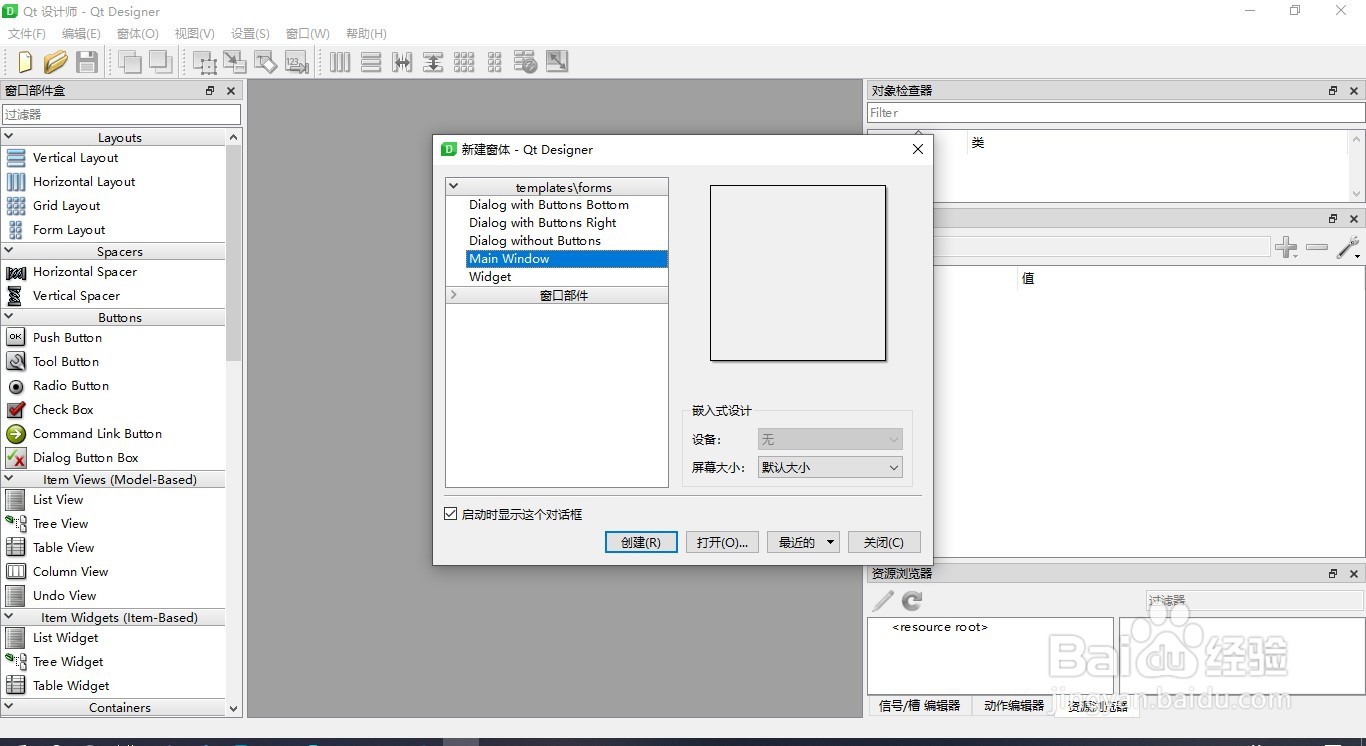Click the pencil edit resources icon
The image size is (1366, 746).
point(883,600)
